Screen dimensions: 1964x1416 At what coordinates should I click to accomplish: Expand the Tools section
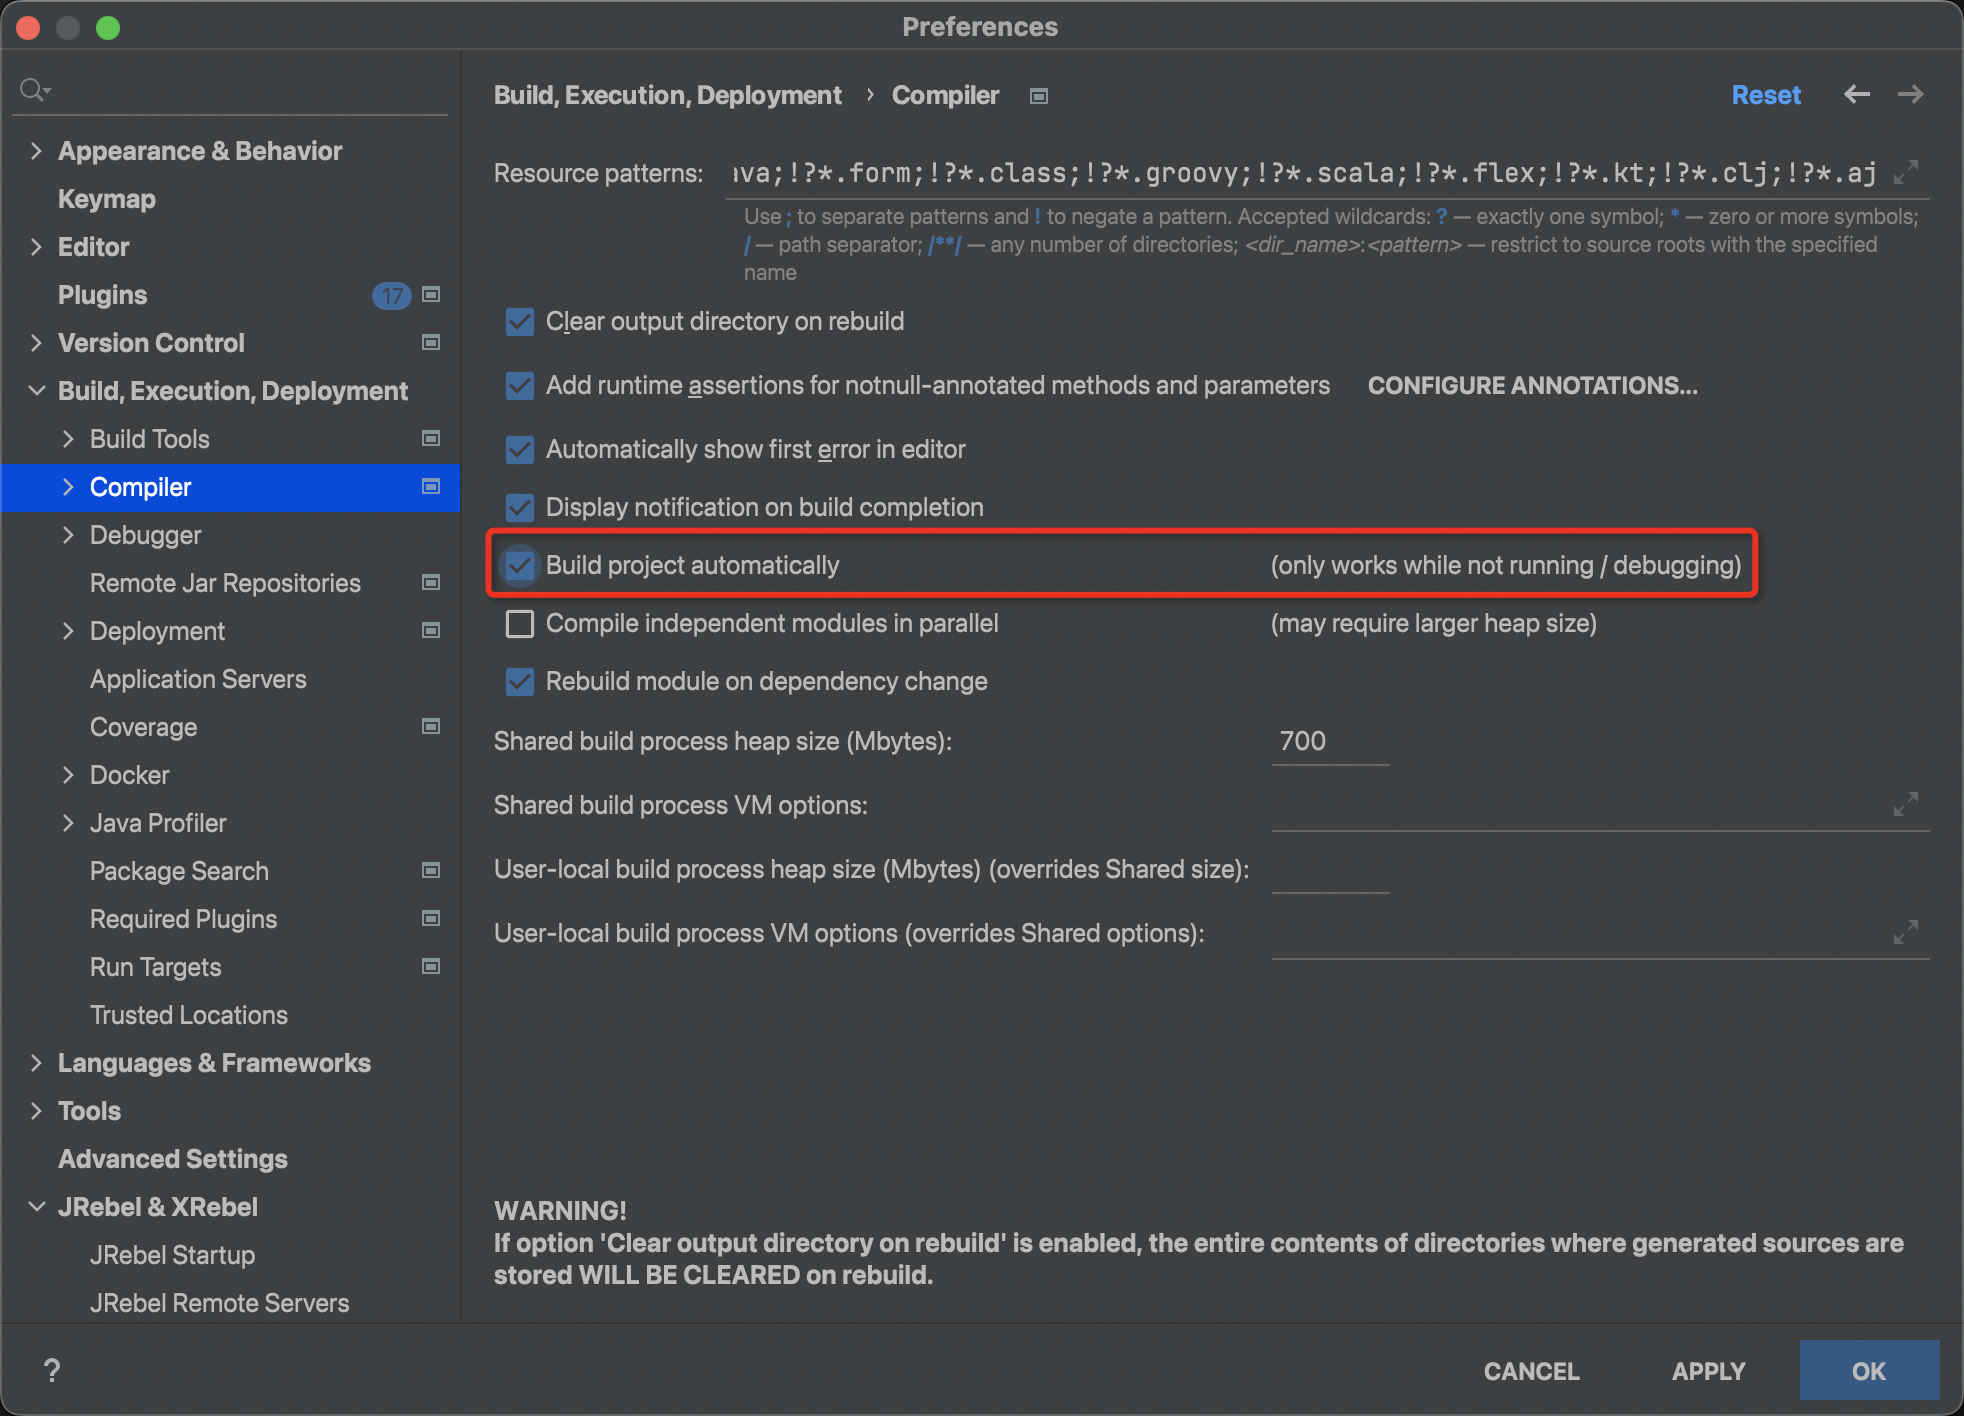[36, 1111]
